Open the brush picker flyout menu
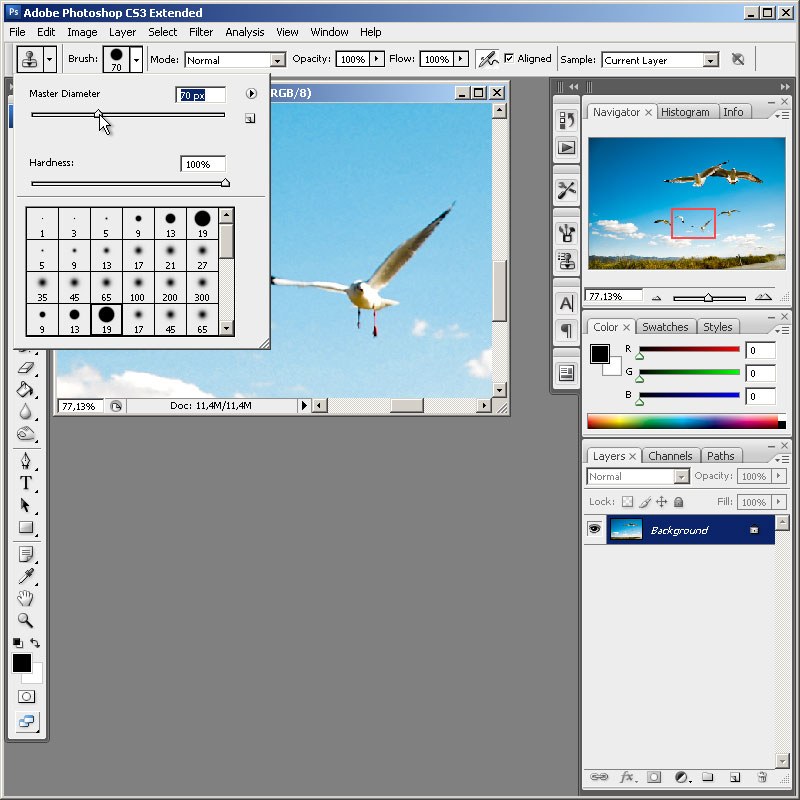Viewport: 800px width, 800px height. (x=251, y=93)
